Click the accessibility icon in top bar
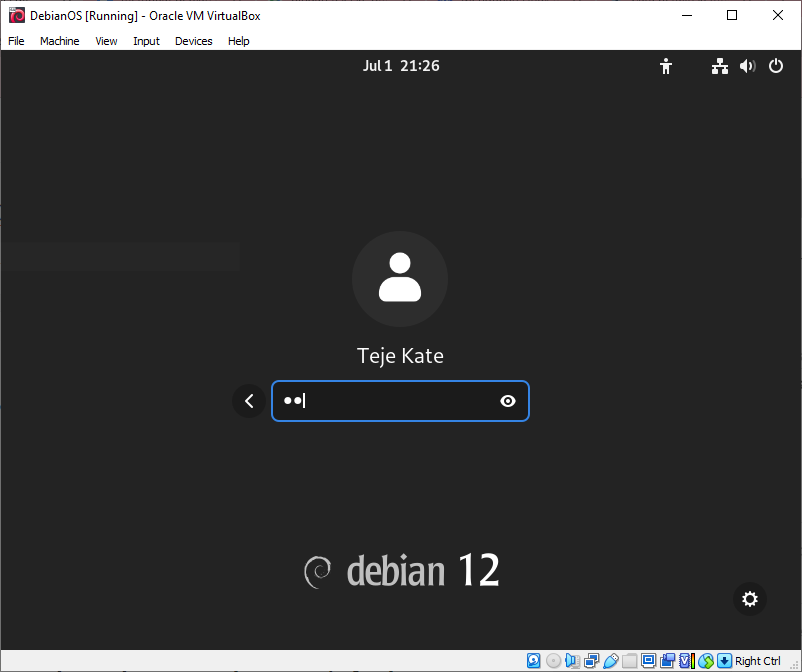The width and height of the screenshot is (802, 672). click(x=665, y=66)
